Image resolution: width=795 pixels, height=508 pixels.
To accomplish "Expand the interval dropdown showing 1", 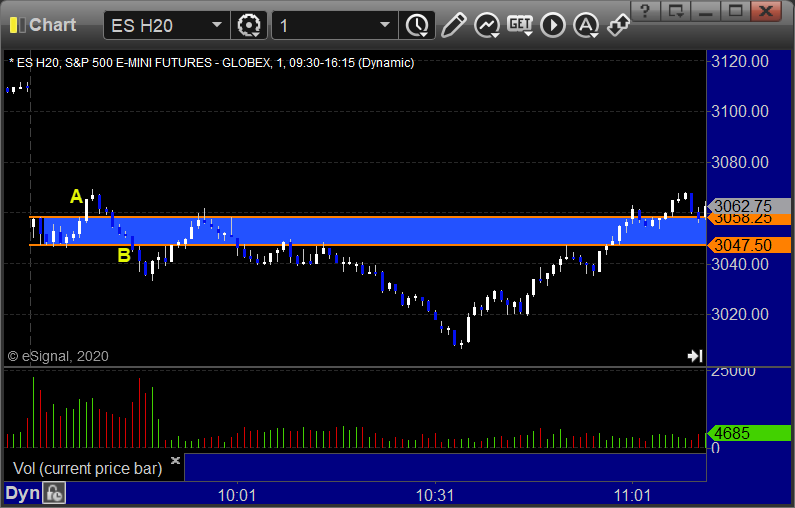I will [385, 25].
